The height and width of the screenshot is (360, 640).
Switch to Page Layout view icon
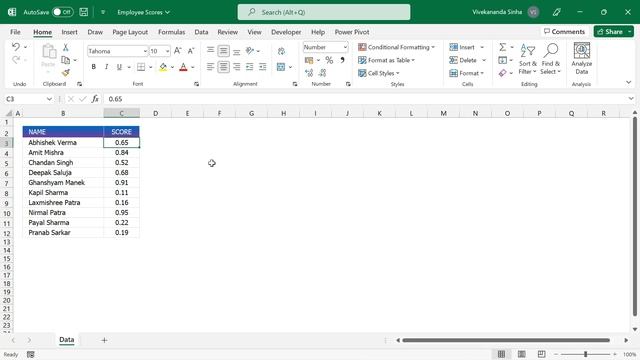point(522,354)
